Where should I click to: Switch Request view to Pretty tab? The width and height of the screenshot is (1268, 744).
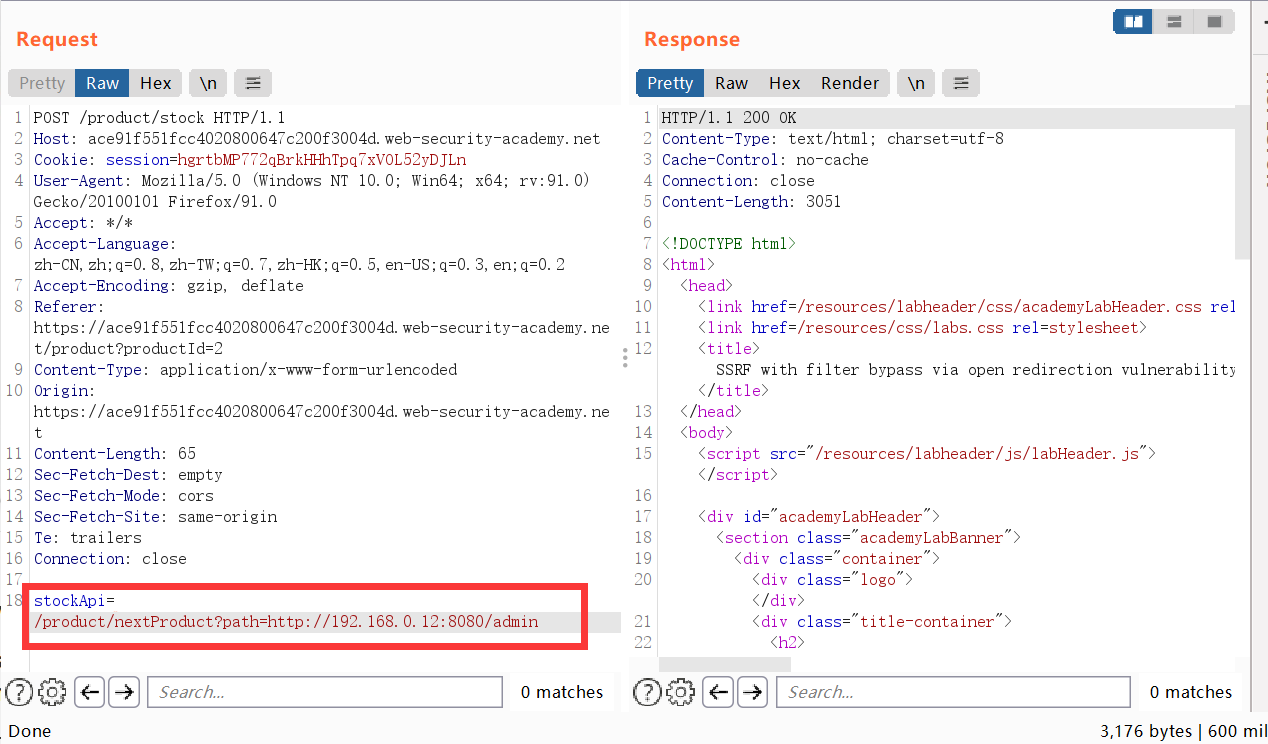click(42, 83)
